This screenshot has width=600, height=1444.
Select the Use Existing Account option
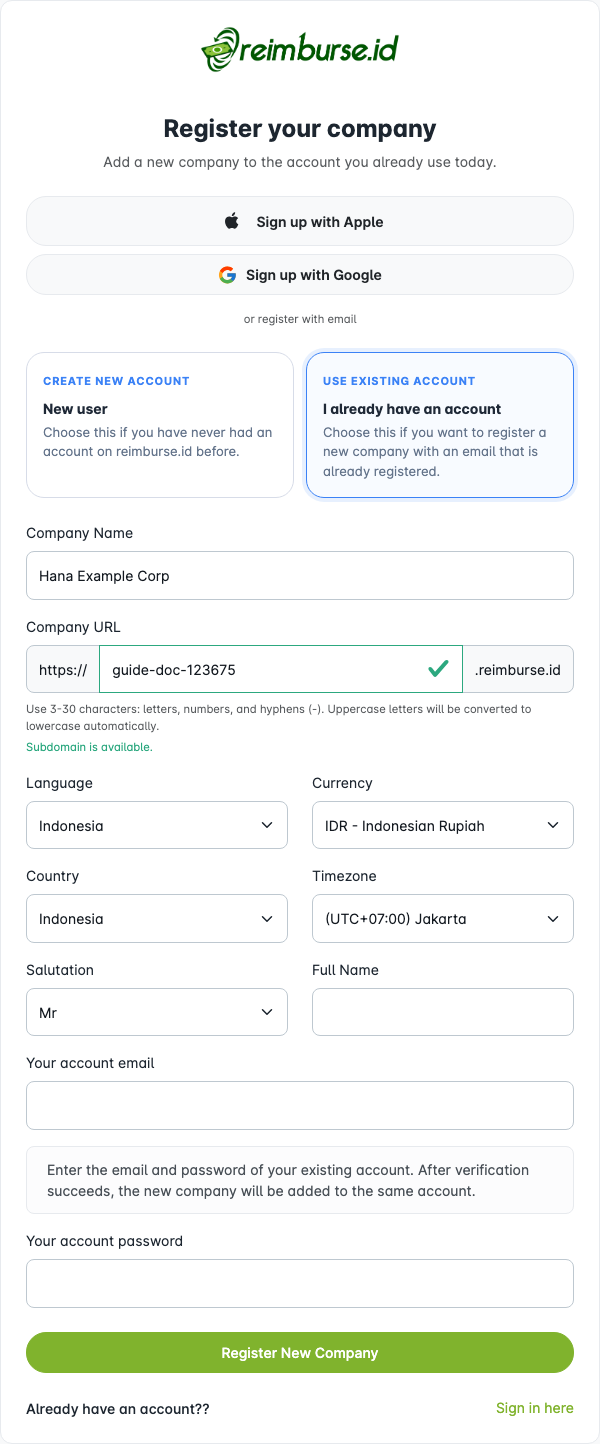440,425
